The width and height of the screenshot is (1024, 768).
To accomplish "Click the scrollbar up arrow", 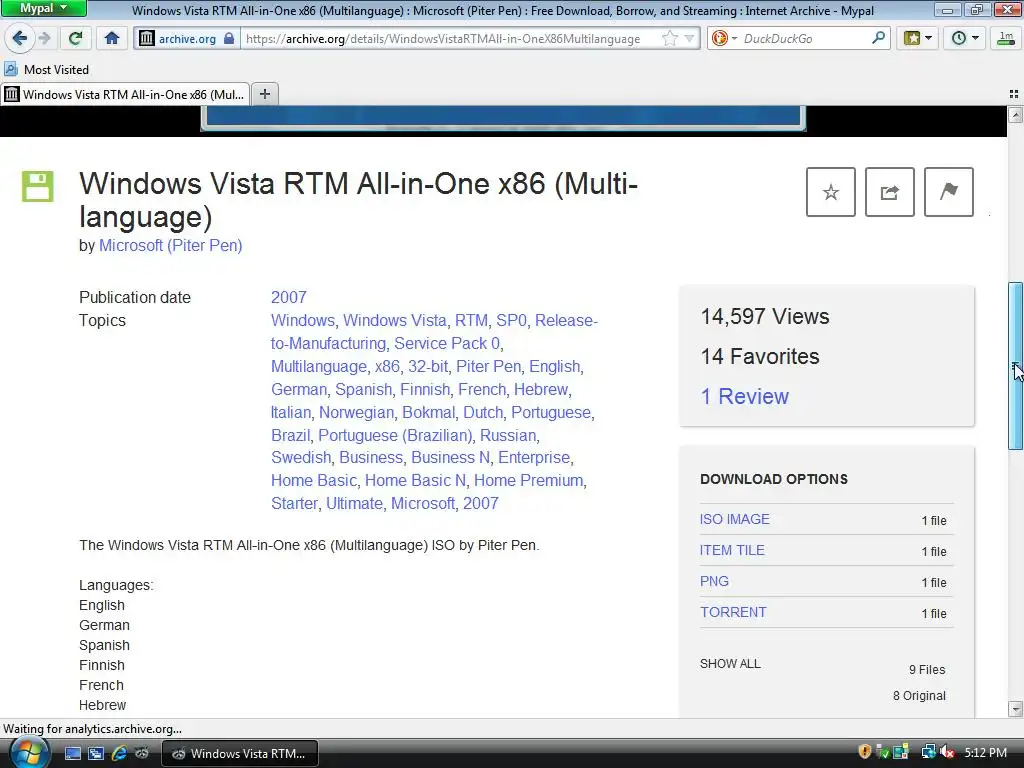I will coord(1015,115).
